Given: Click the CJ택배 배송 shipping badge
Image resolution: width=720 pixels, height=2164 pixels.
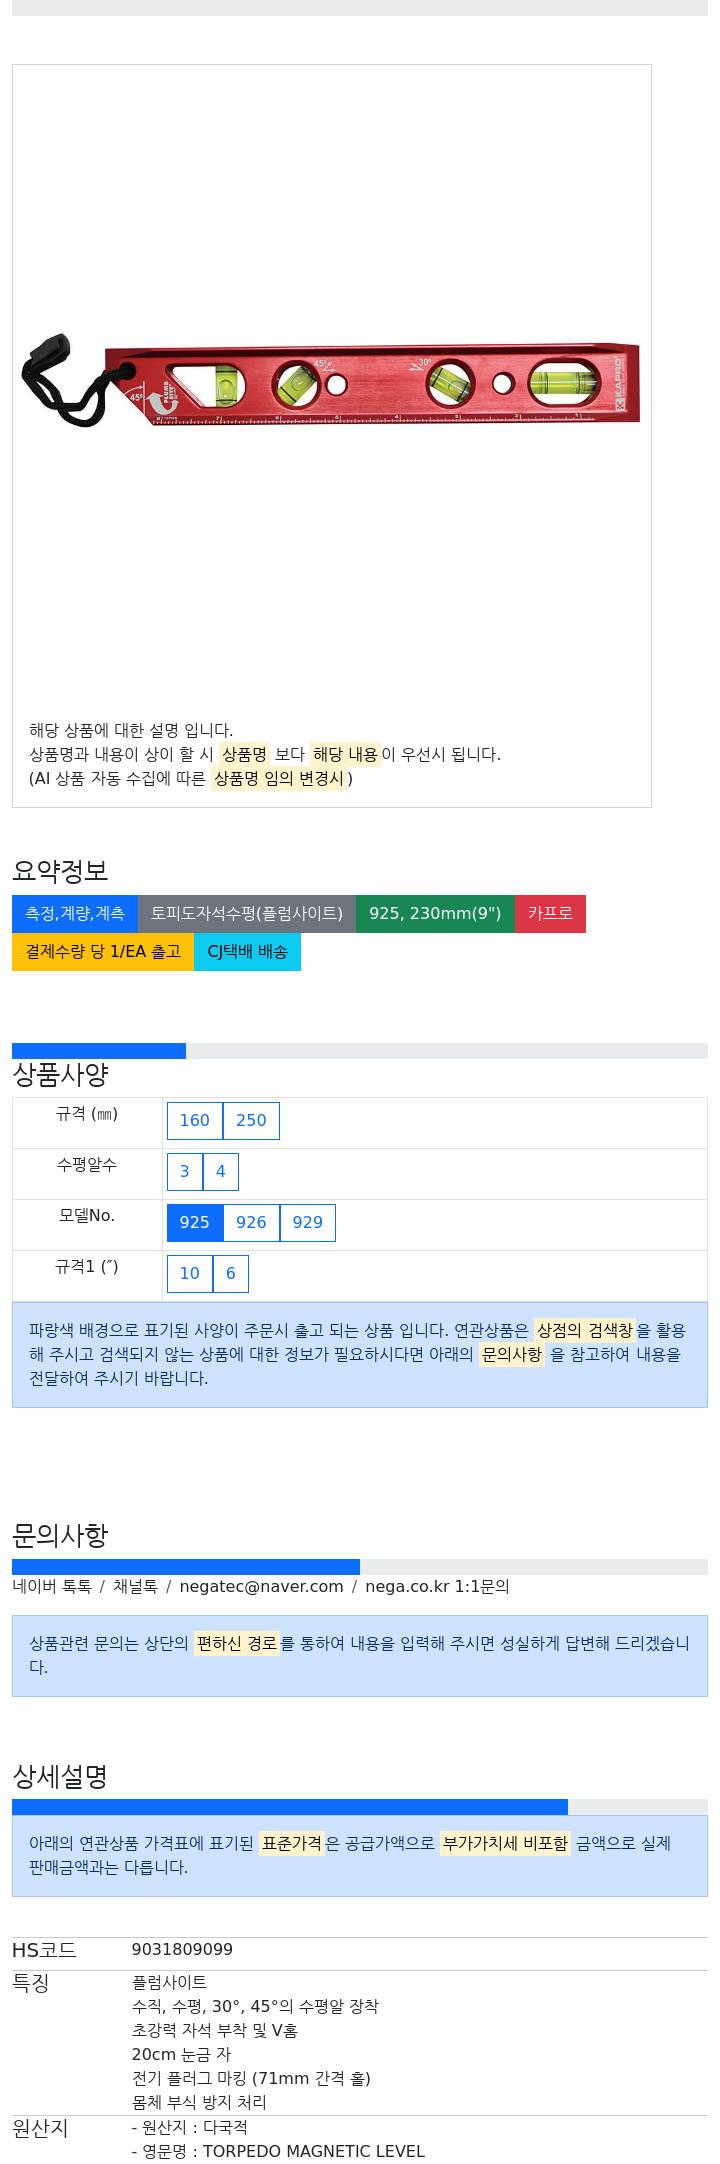Looking at the screenshot, I should (247, 951).
